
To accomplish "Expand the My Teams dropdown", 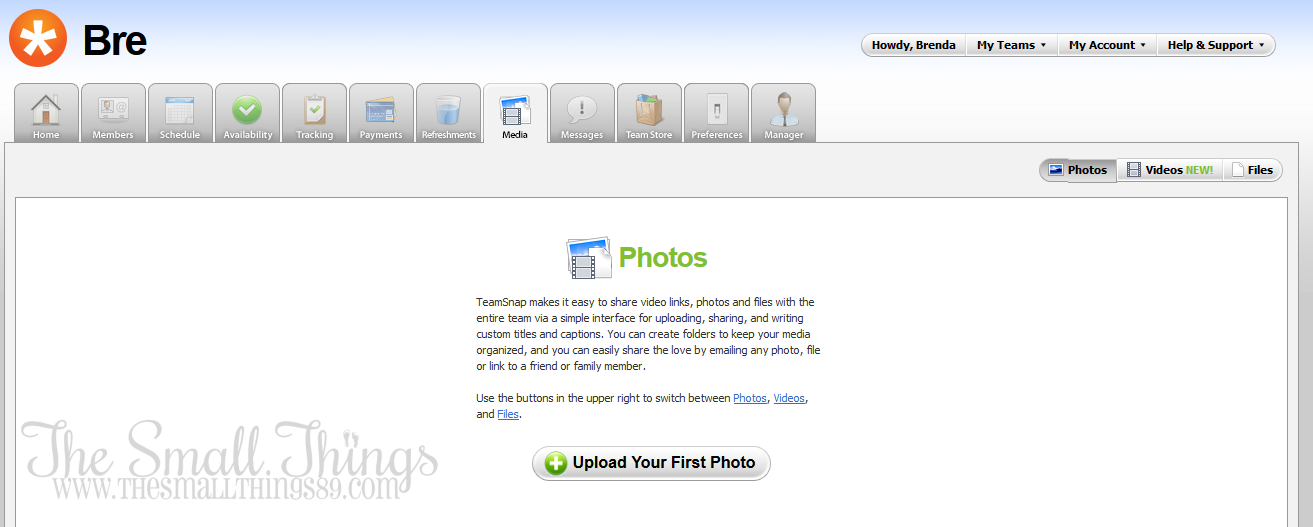I will coord(1012,45).
